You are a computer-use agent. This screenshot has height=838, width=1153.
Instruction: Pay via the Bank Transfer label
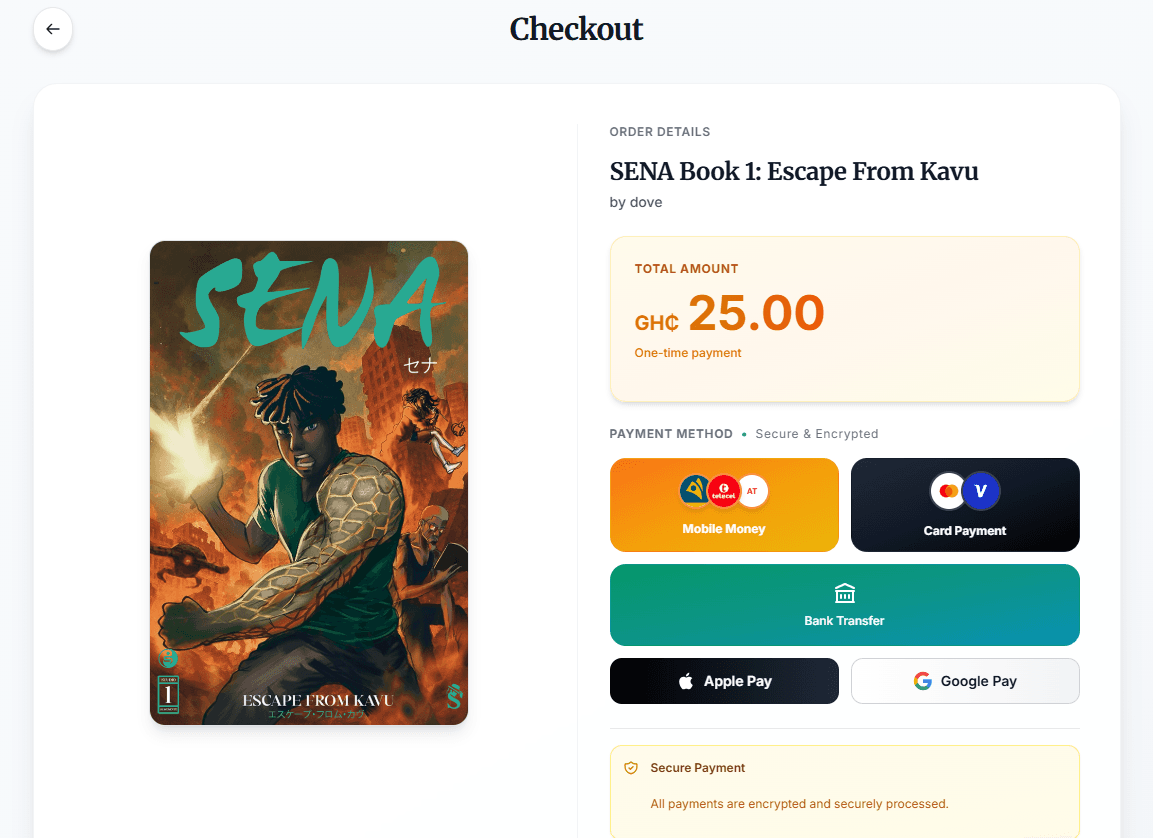(x=845, y=621)
